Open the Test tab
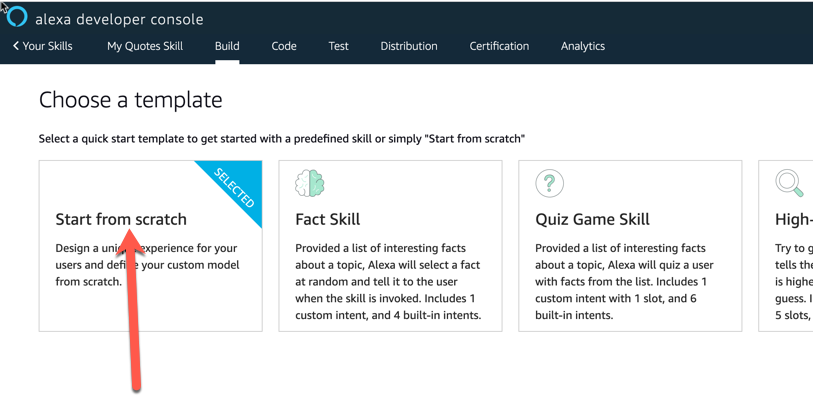The width and height of the screenshot is (813, 404). coord(339,46)
